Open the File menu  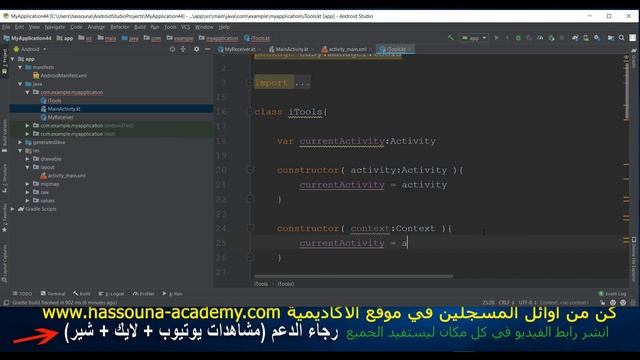tap(6, 27)
